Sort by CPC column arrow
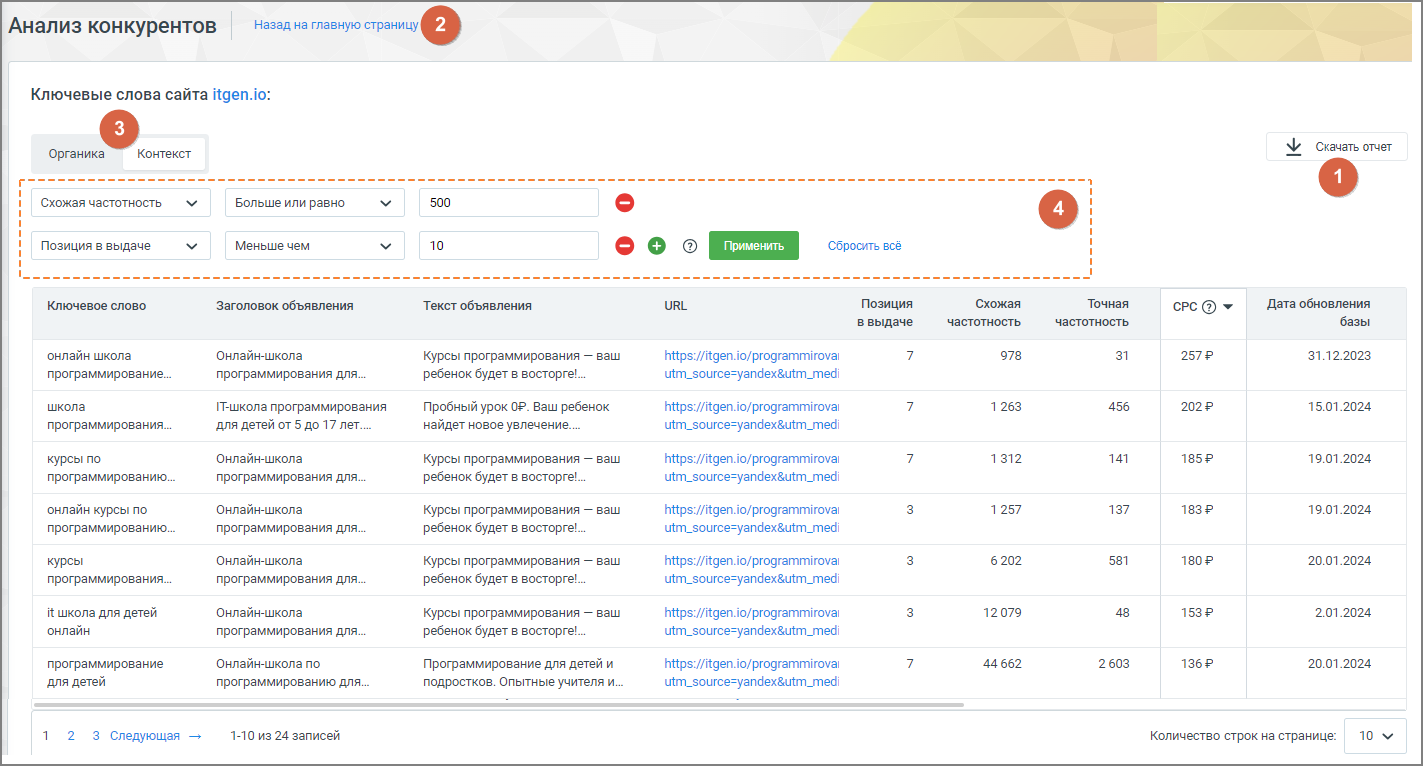The width and height of the screenshot is (1423, 766). [1228, 307]
